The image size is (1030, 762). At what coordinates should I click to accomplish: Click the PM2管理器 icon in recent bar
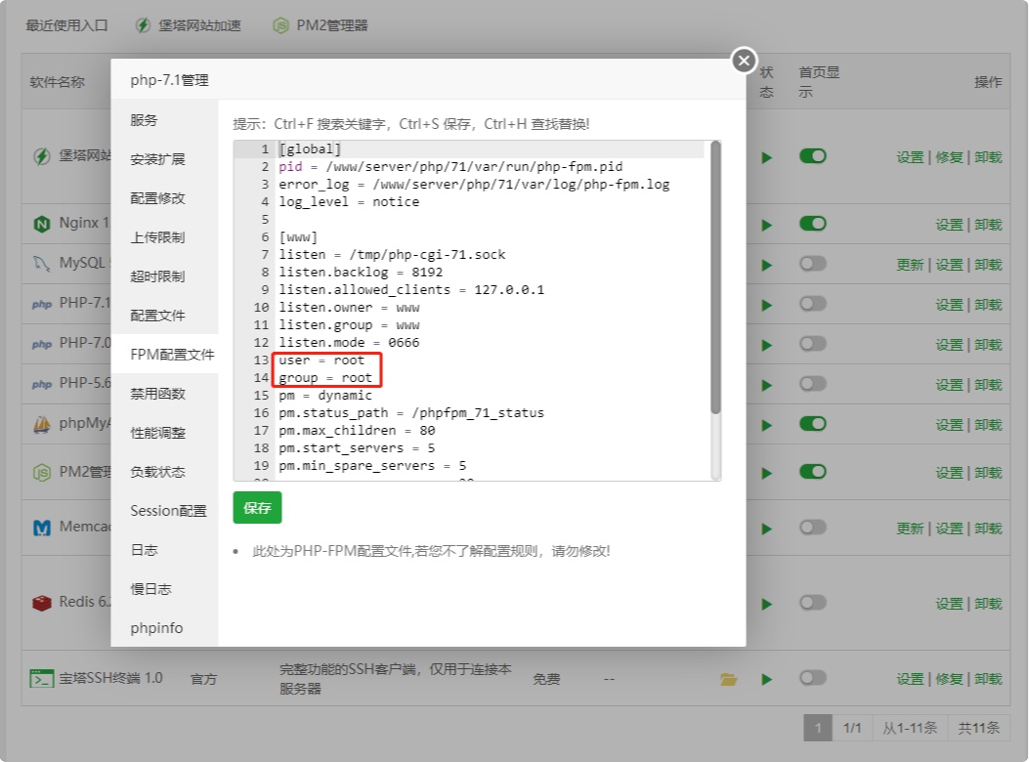pyautogui.click(x=280, y=26)
